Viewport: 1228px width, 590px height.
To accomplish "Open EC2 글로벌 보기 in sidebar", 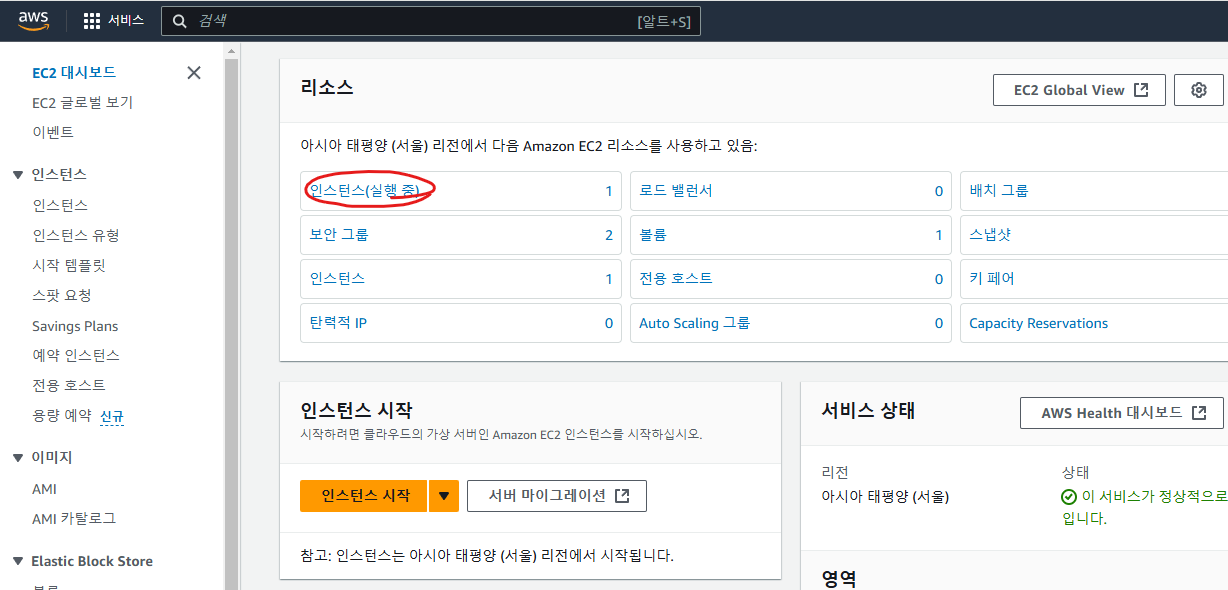I will coord(82,102).
